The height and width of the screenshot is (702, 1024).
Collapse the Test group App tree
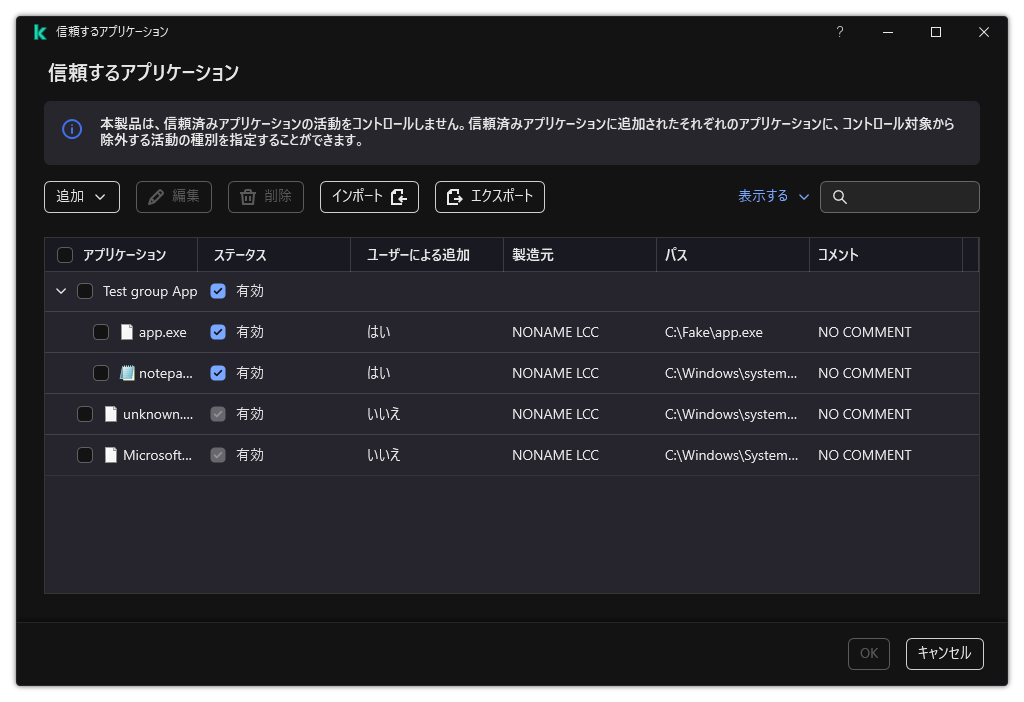click(x=61, y=291)
